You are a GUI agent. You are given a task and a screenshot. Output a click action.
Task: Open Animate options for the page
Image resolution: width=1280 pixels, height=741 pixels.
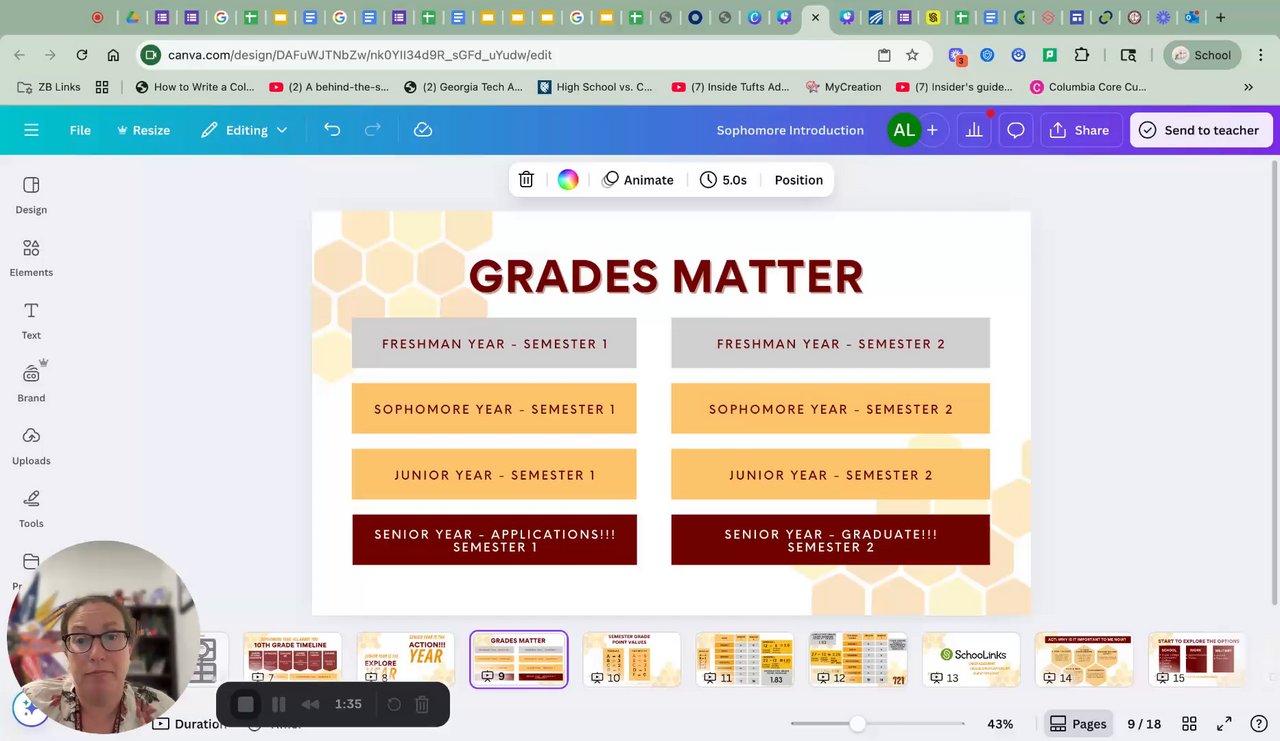638,180
